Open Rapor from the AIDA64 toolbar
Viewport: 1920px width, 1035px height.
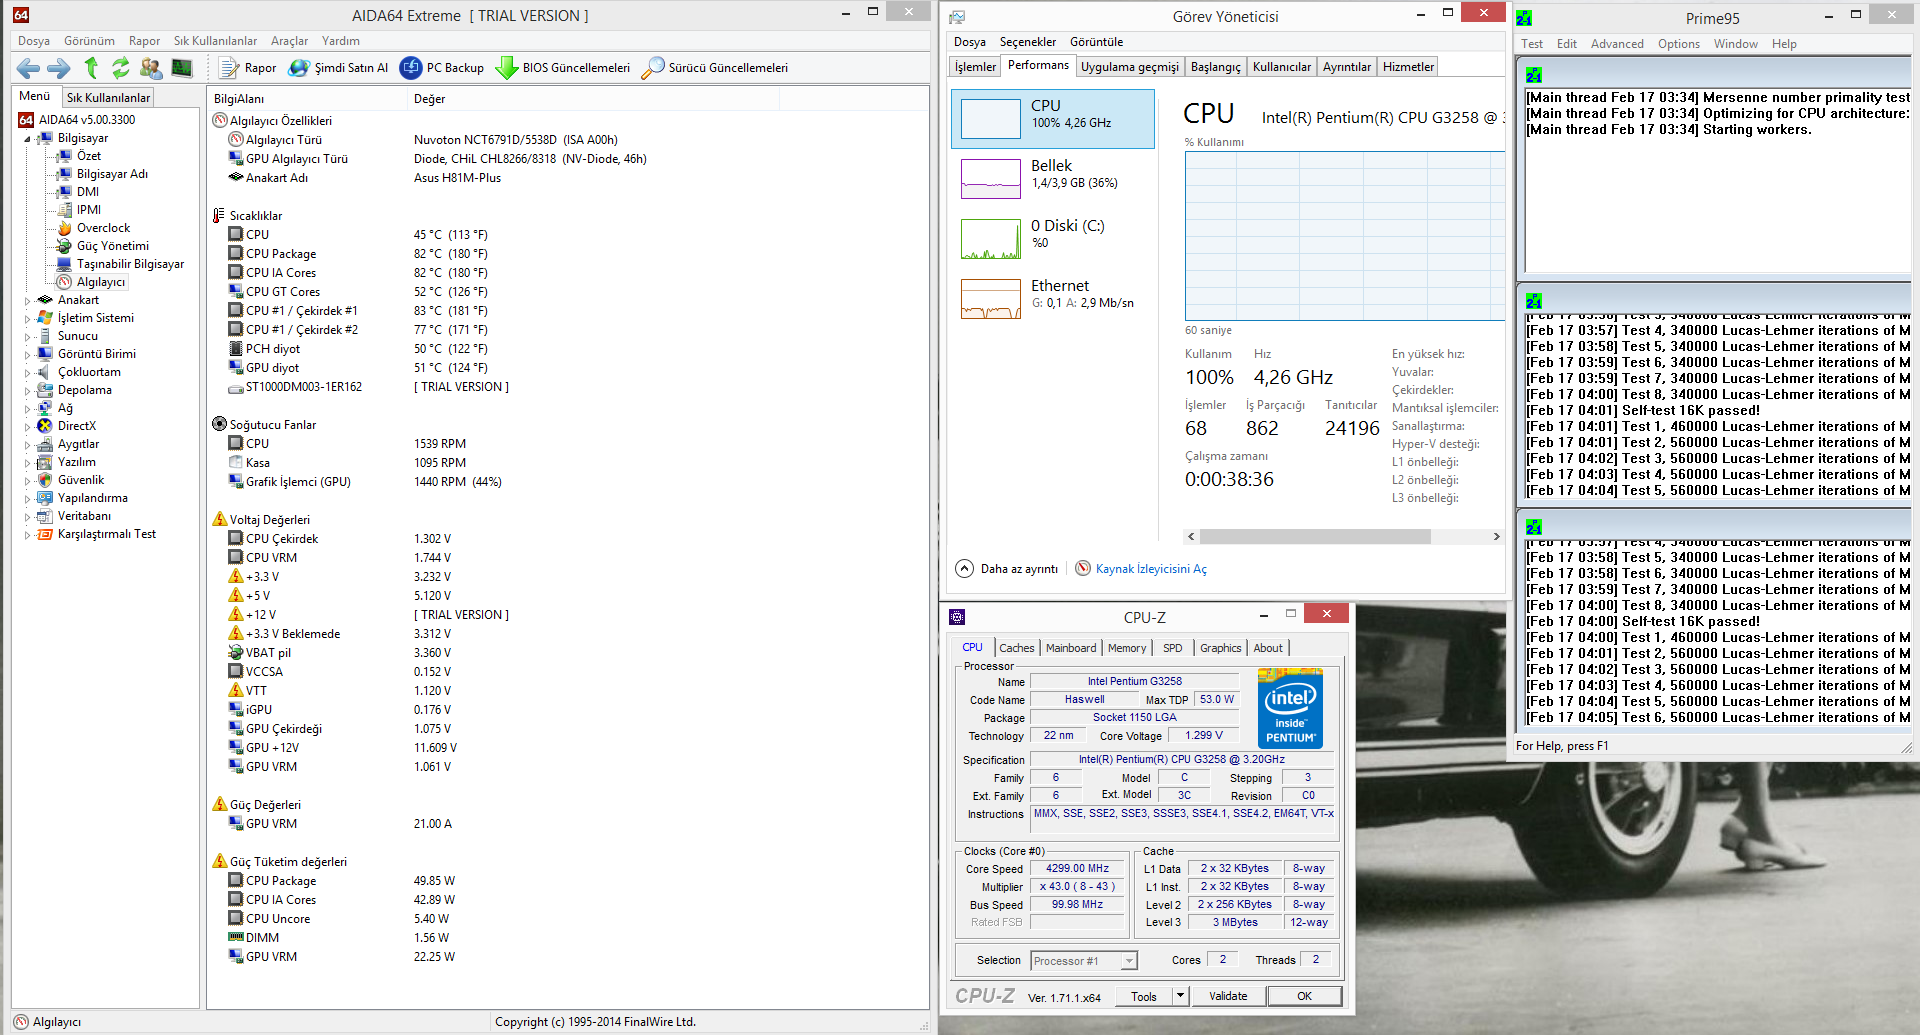248,68
